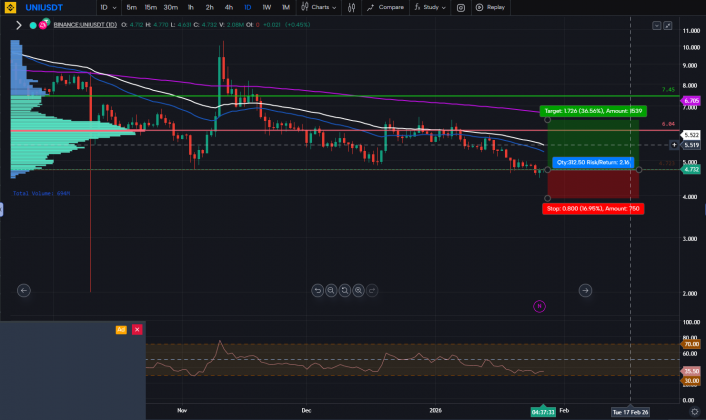706x420 pixels.
Task: Click the zoom out magnifier icon
Action: pyautogui.click(x=331, y=291)
